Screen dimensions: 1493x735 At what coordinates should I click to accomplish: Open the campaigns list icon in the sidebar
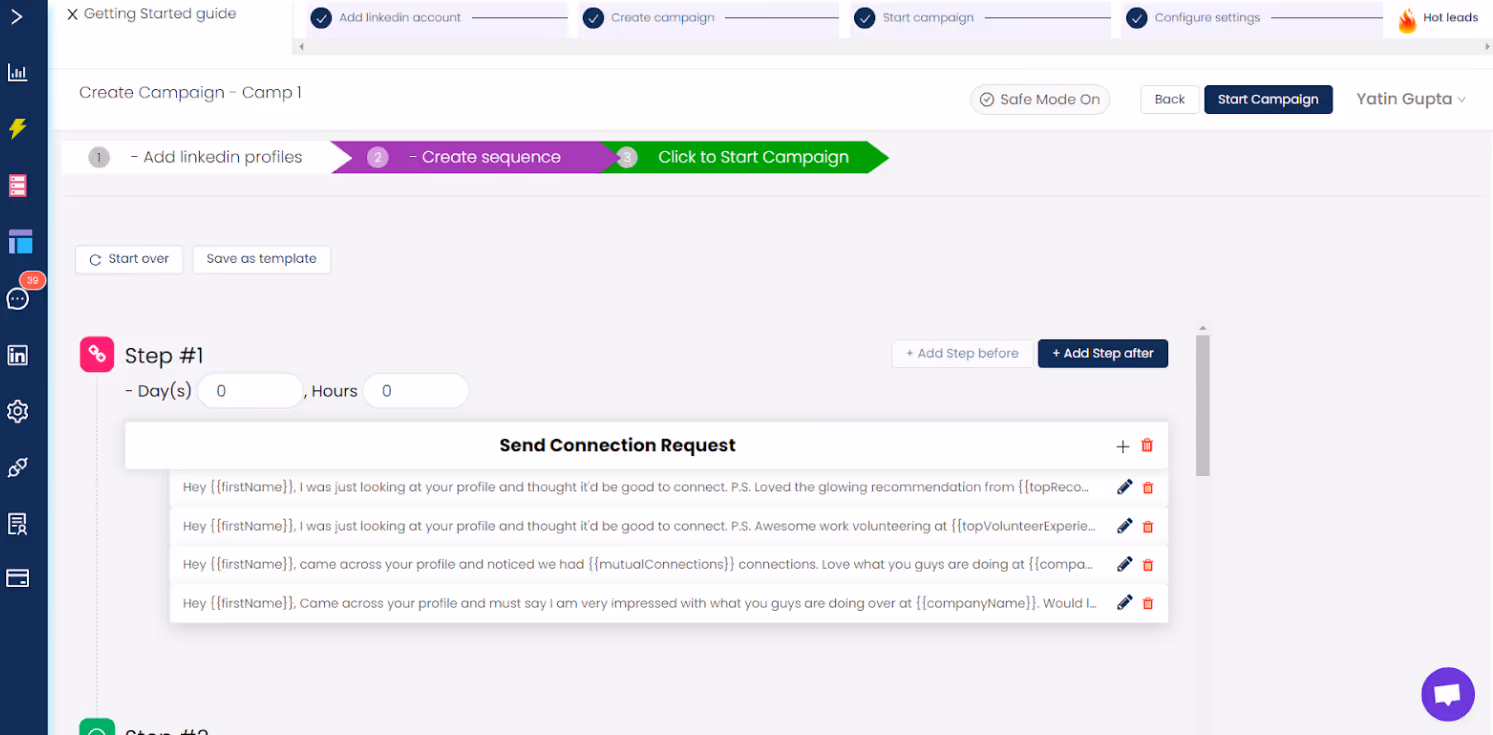17,185
